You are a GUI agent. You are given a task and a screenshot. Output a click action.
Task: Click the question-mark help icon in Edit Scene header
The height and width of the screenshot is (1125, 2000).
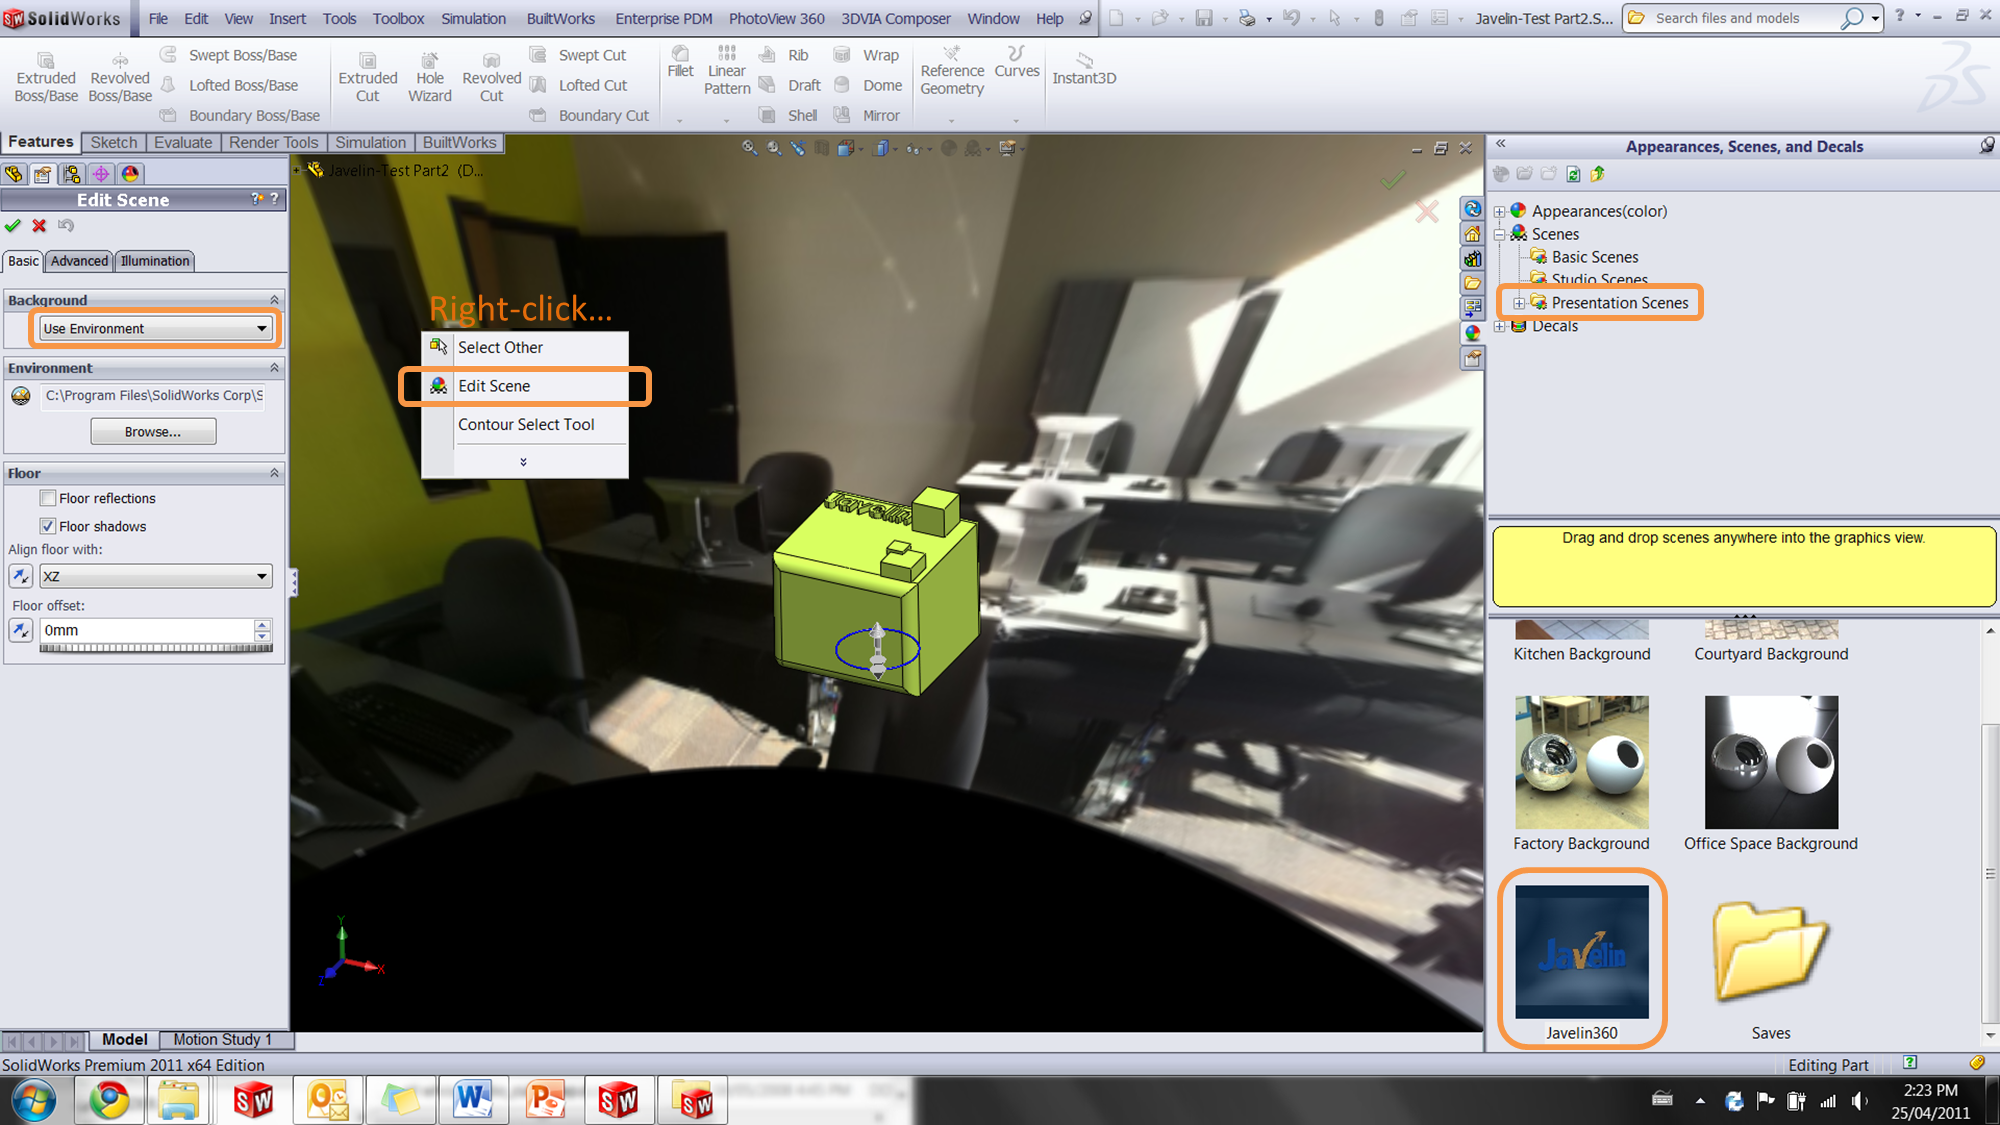pyautogui.click(x=274, y=199)
